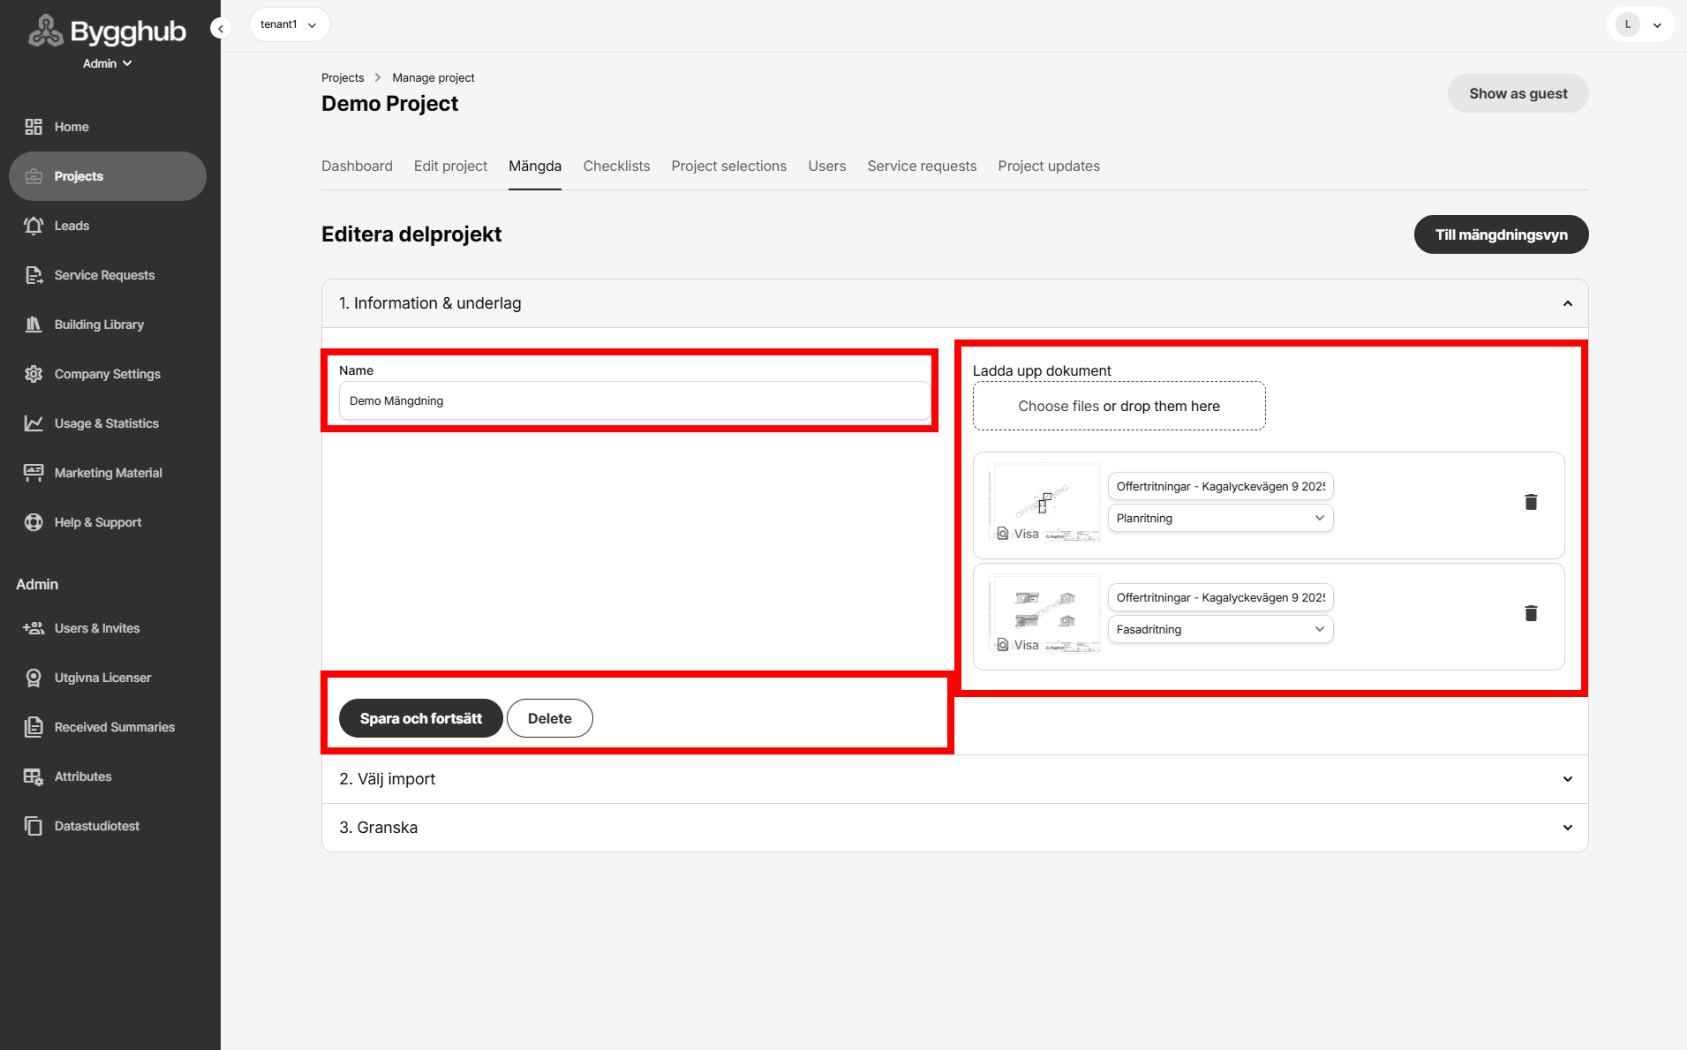Collapse the sidebar with the arrow
Screen dimensions: 1687x1050
(x=220, y=27)
